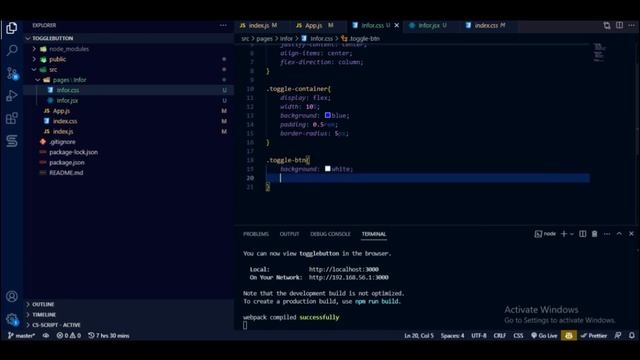The height and width of the screenshot is (360, 640).
Task: Open README.md in the explorer
Action: (130, 173)
